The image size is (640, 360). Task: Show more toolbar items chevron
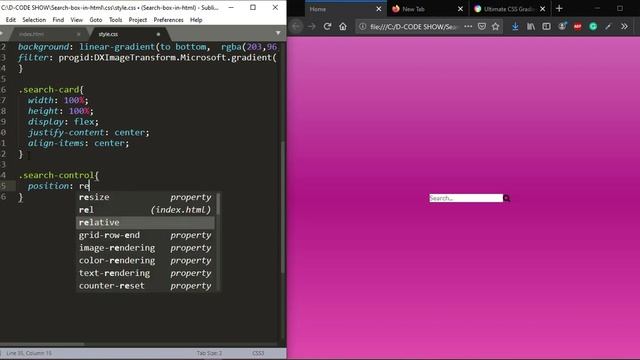click(x=624, y=27)
